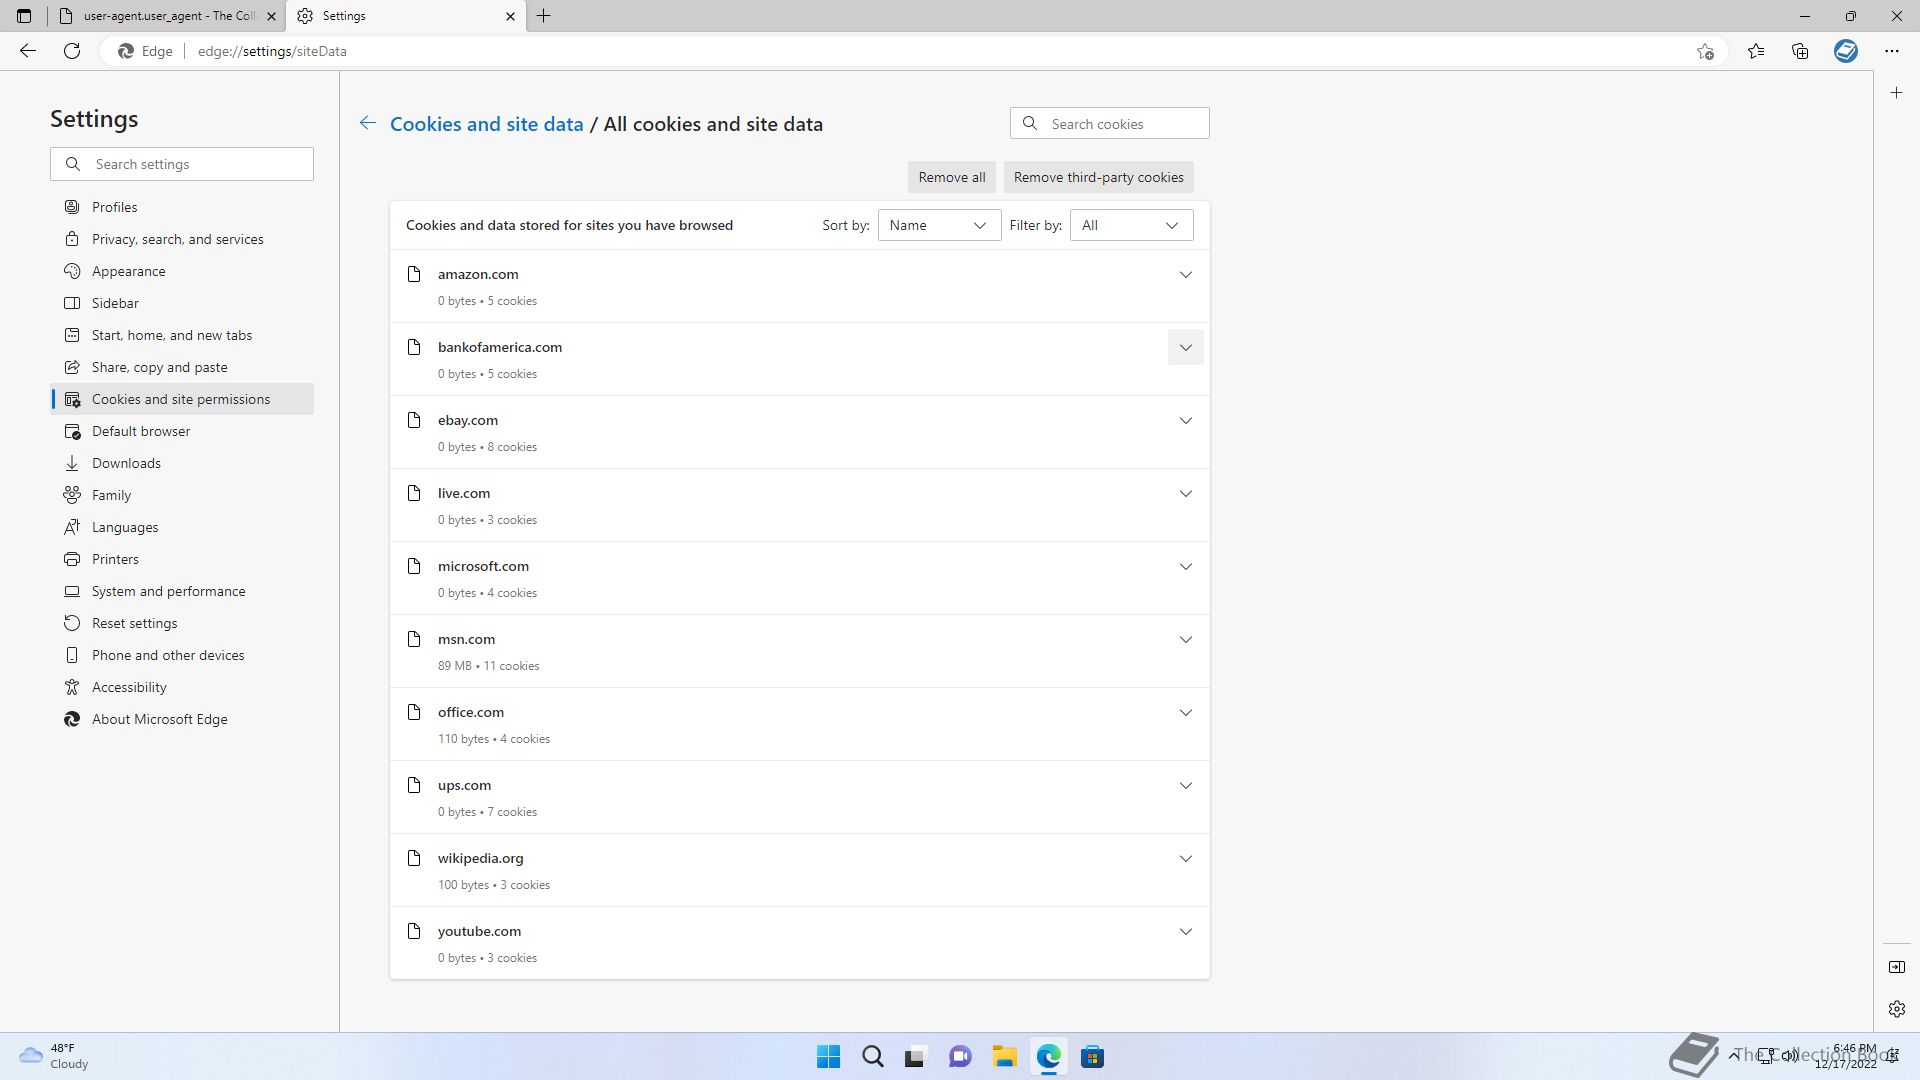Click Cookies and site data breadcrumb link
1920x1080 pixels.
coord(486,124)
